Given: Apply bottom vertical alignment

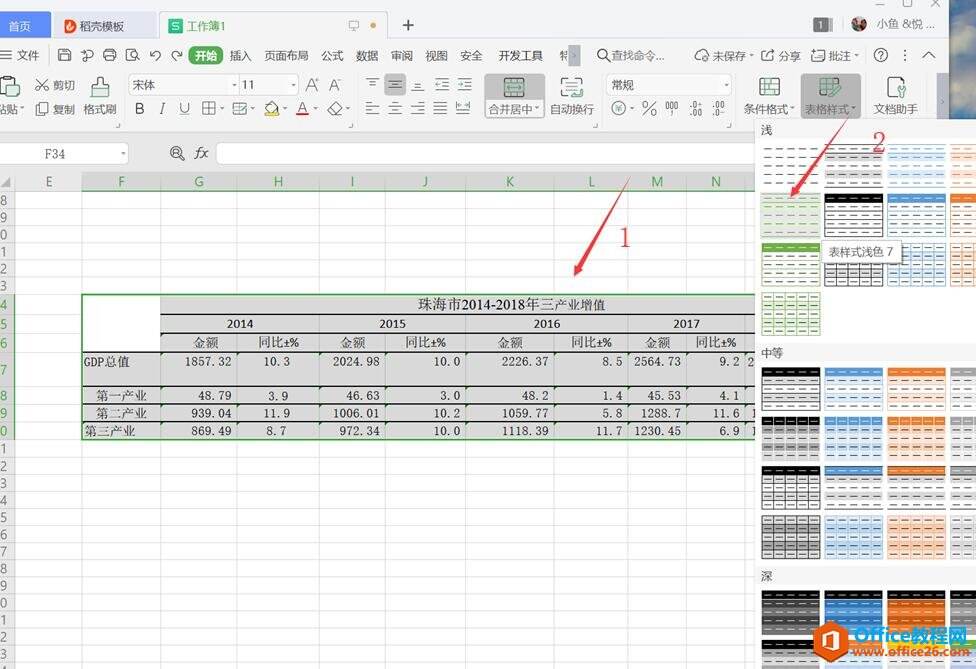Looking at the screenshot, I should [x=418, y=84].
